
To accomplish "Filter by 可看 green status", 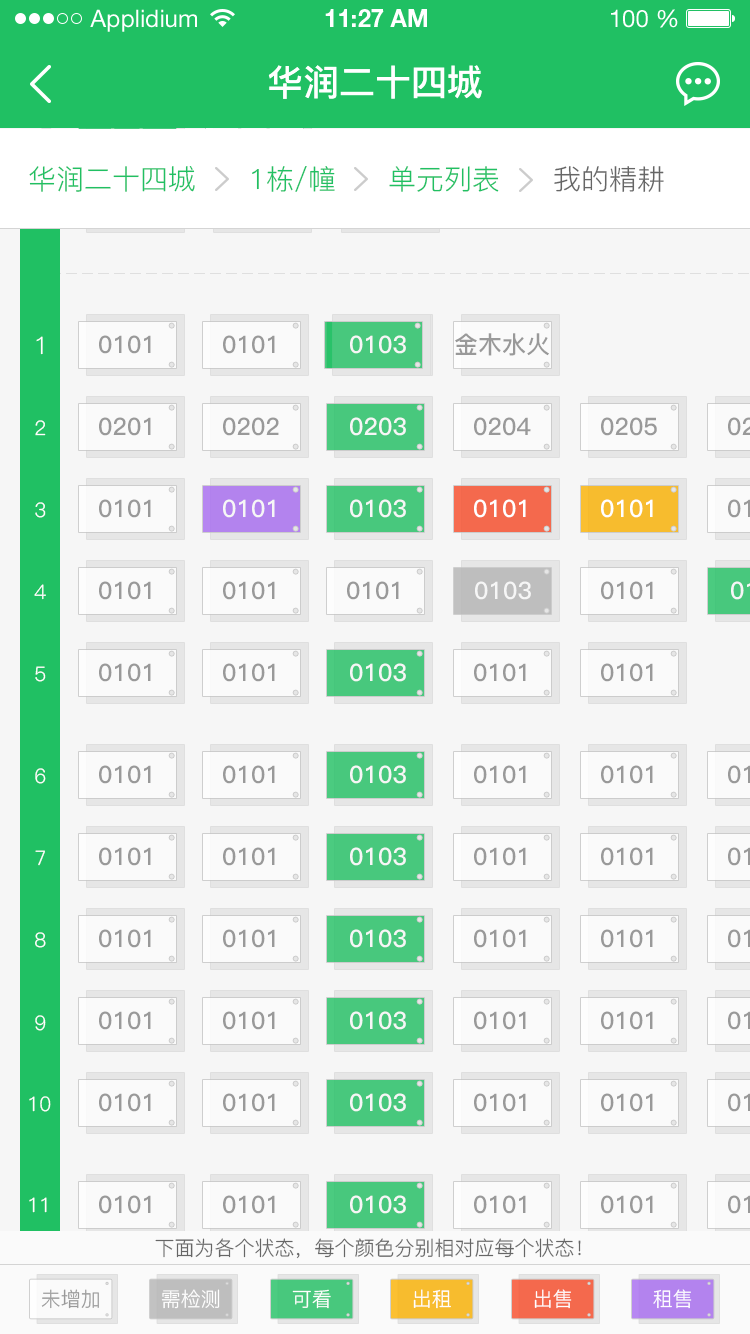I will [312, 1299].
